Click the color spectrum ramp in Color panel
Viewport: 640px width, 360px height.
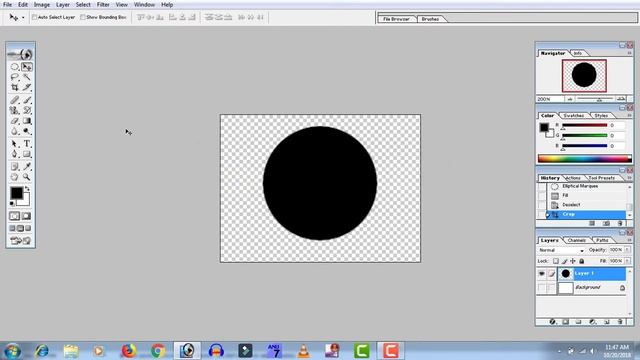584,159
